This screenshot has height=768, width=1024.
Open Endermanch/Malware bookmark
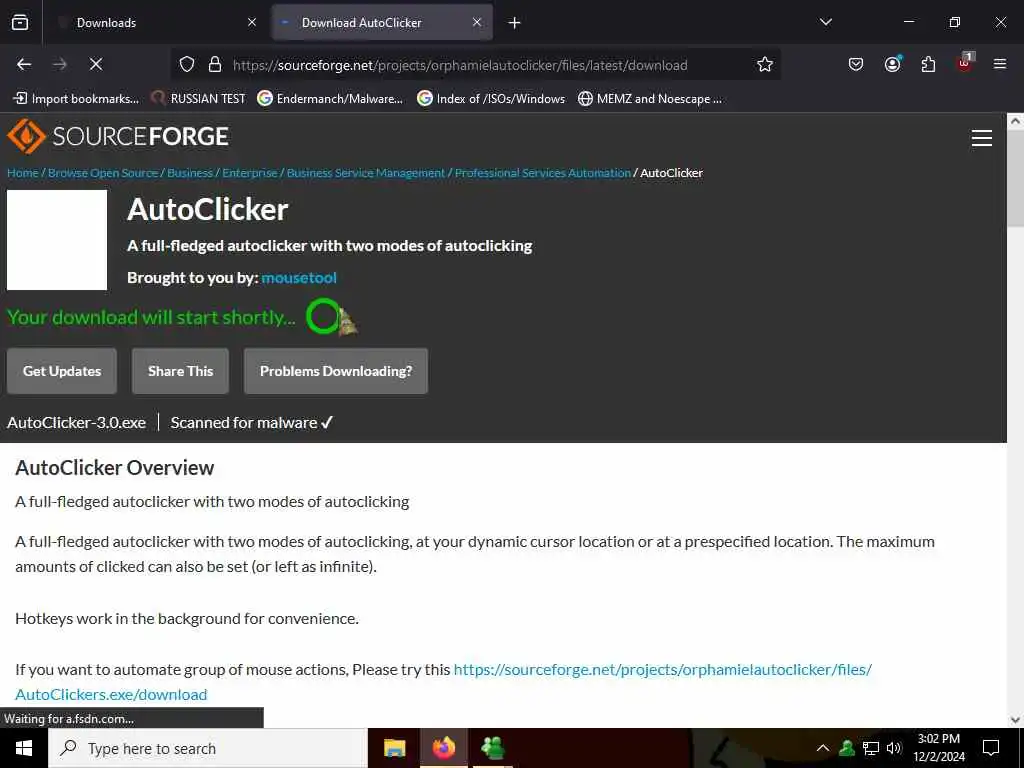[330, 99]
